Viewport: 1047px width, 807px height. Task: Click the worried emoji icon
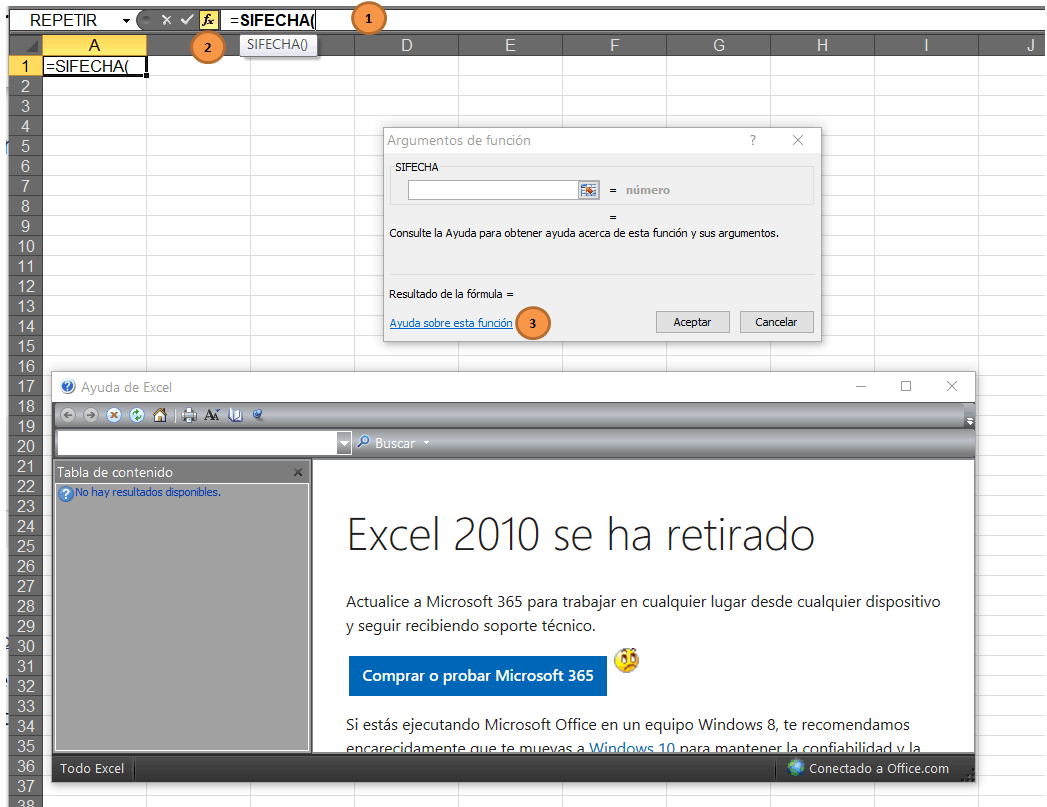pos(626,660)
